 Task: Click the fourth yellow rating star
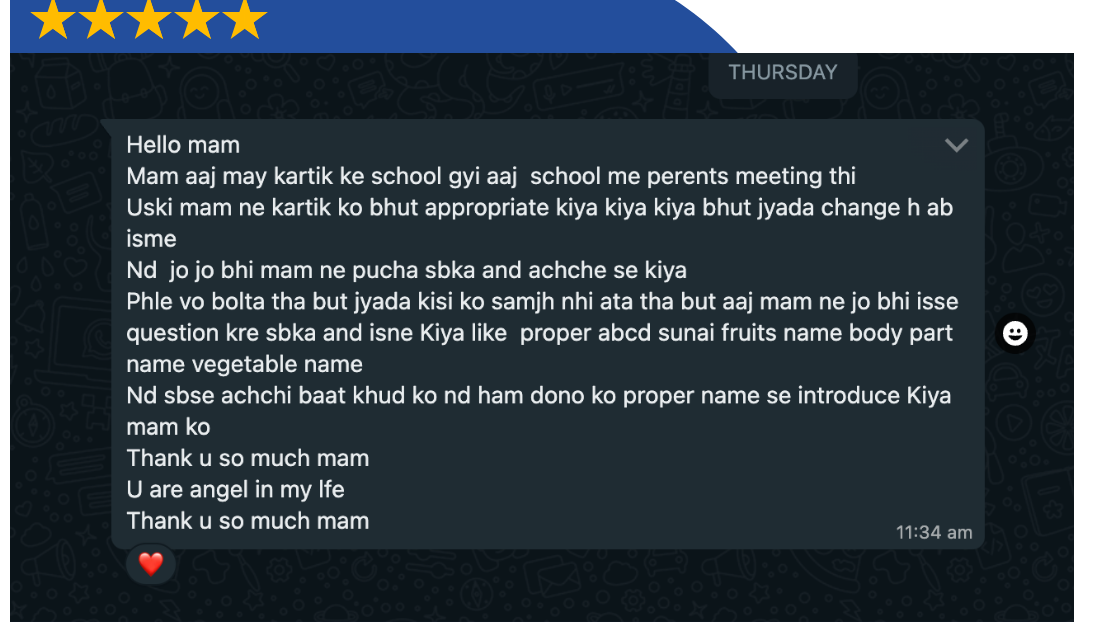click(x=197, y=18)
